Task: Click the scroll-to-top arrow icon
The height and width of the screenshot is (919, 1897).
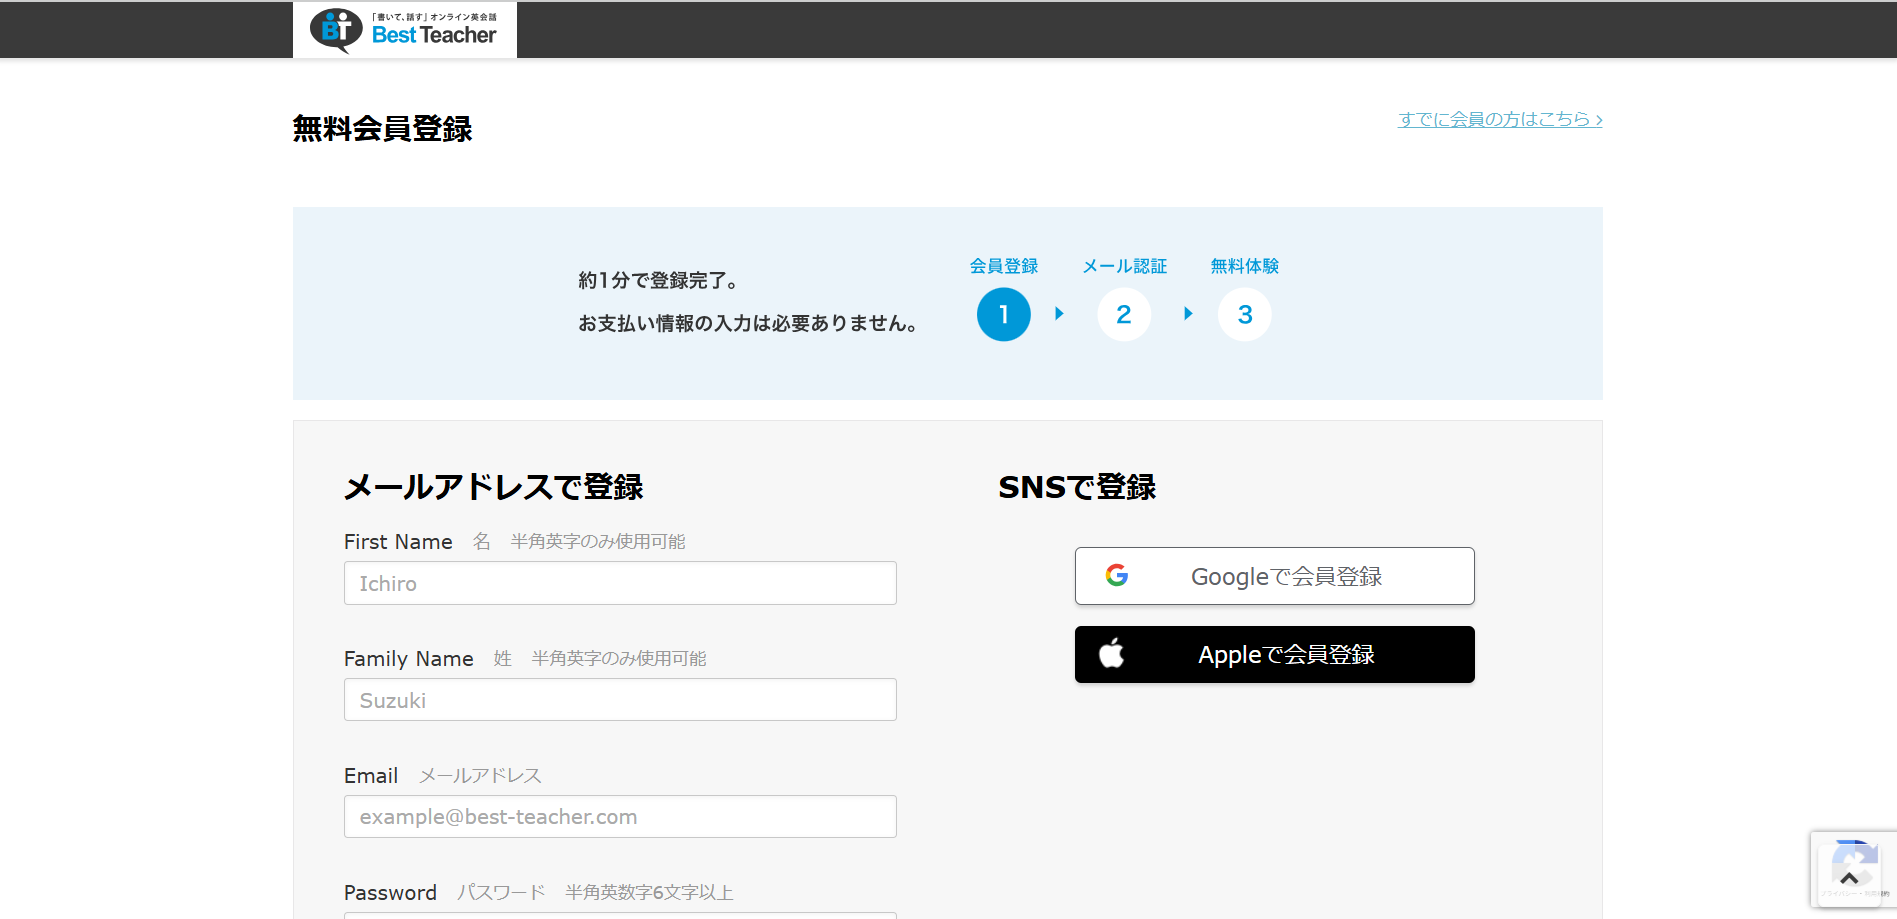Action: coord(1849,878)
